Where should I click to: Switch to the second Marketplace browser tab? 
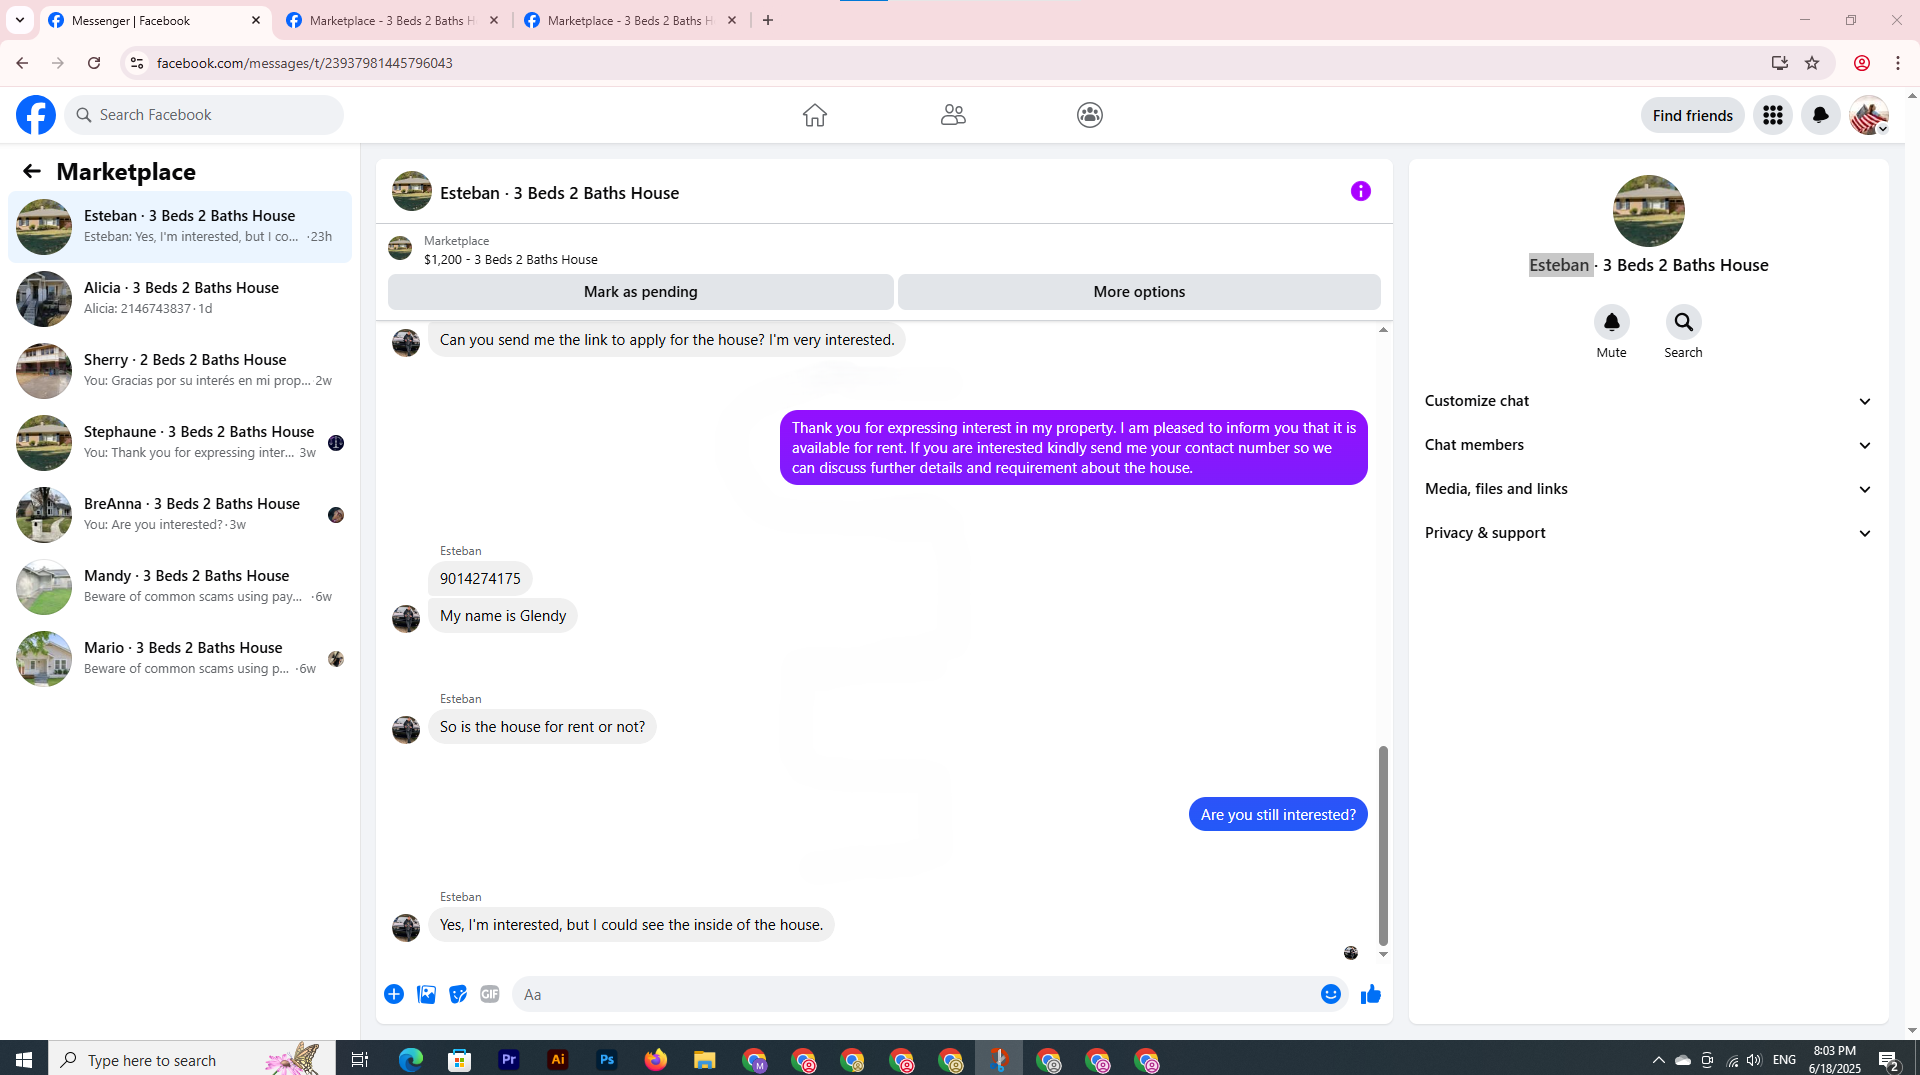click(393, 20)
